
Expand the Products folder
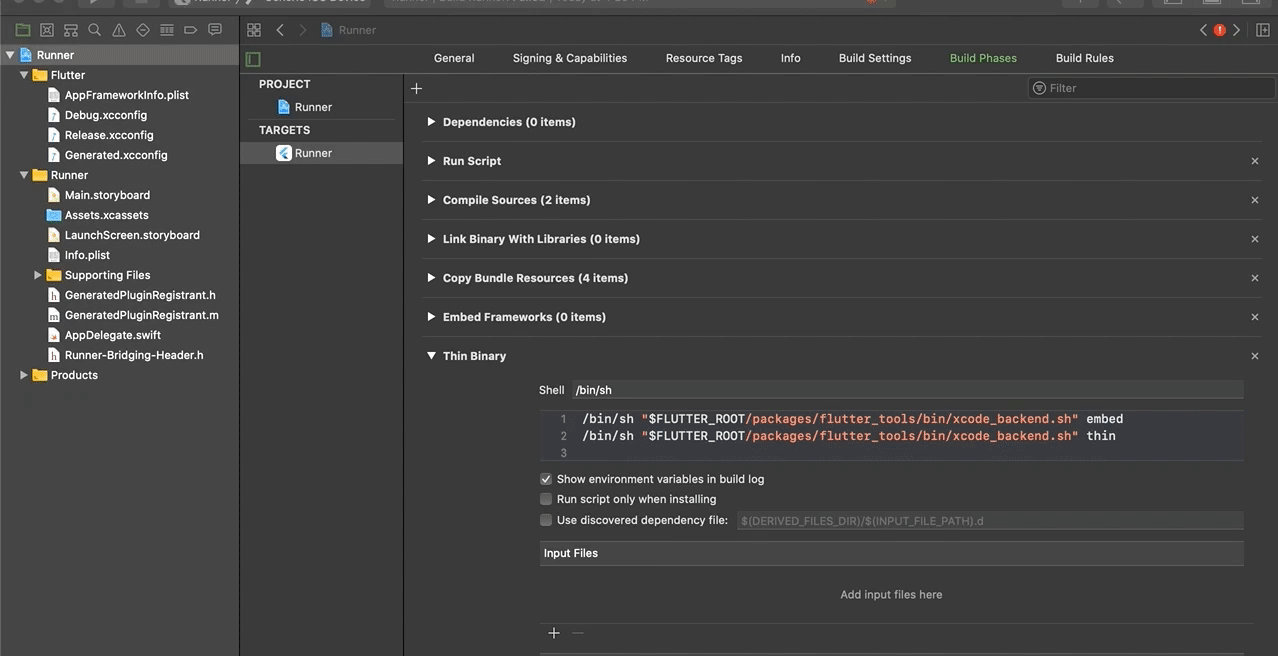pos(24,375)
